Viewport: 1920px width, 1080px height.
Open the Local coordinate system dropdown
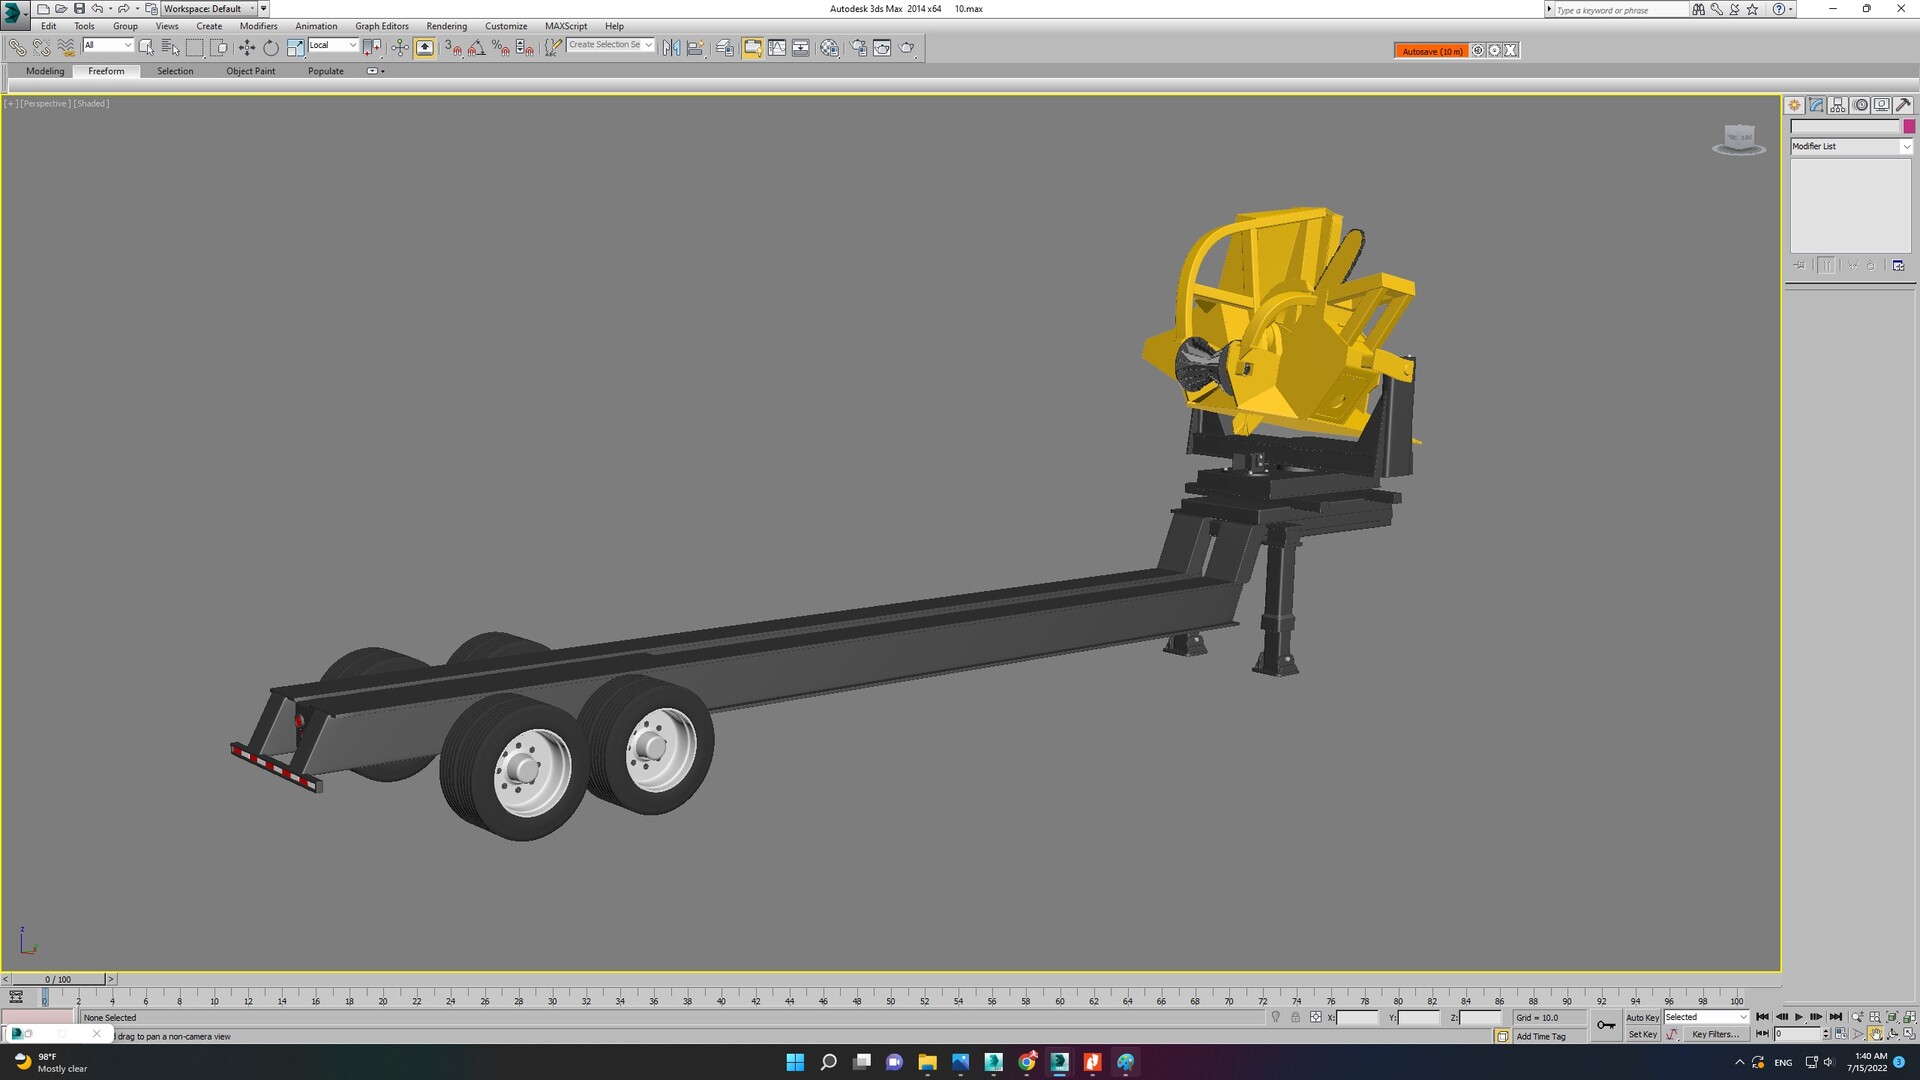pyautogui.click(x=351, y=45)
